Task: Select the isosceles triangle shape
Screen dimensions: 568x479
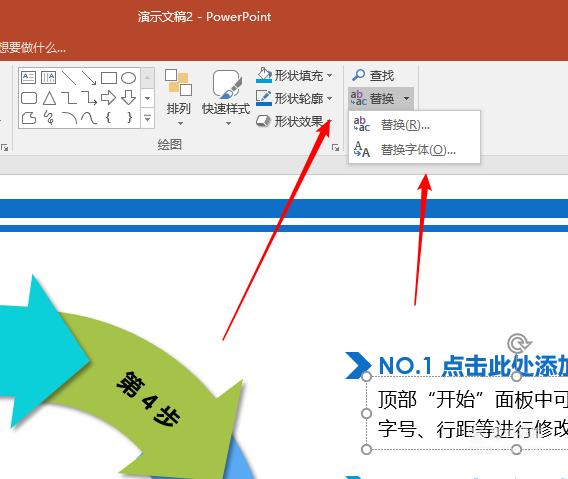Action: pyautogui.click(x=49, y=98)
